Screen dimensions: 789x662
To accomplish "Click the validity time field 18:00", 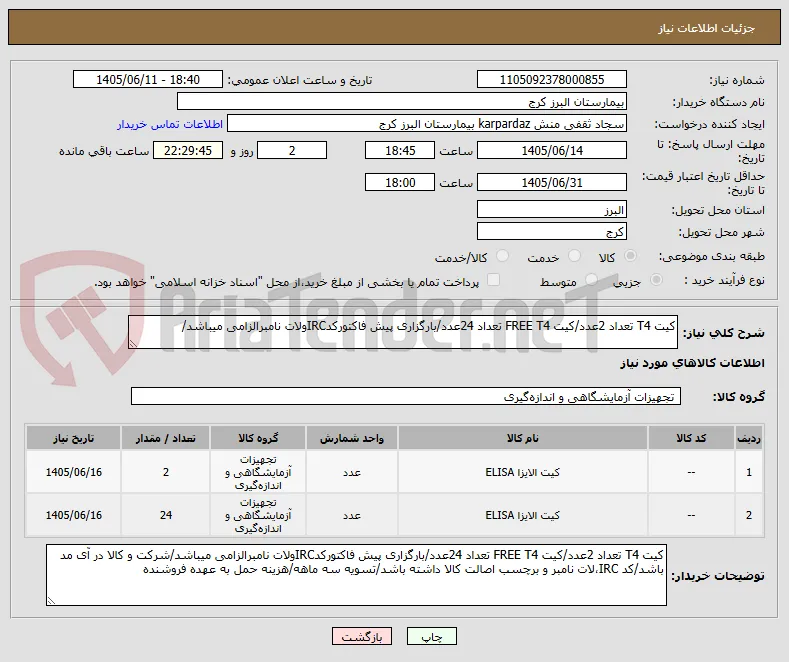I will coord(400,183).
